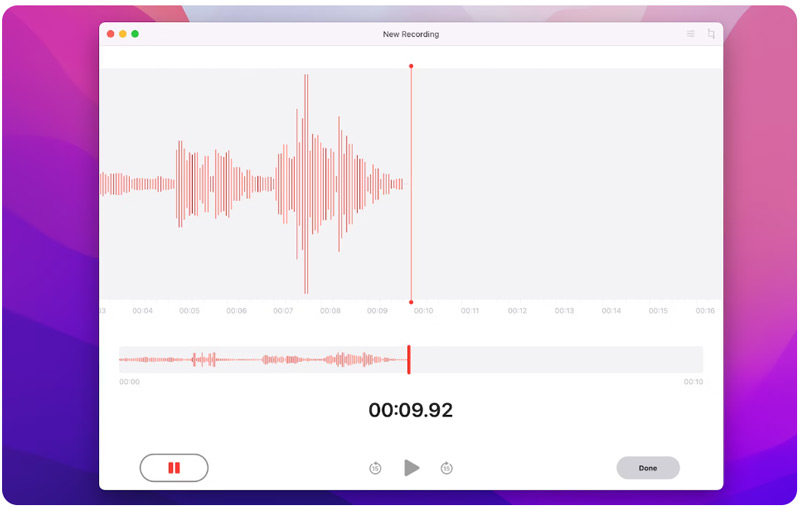
Task: Click the 00:12 timeline label
Action: tap(517, 311)
